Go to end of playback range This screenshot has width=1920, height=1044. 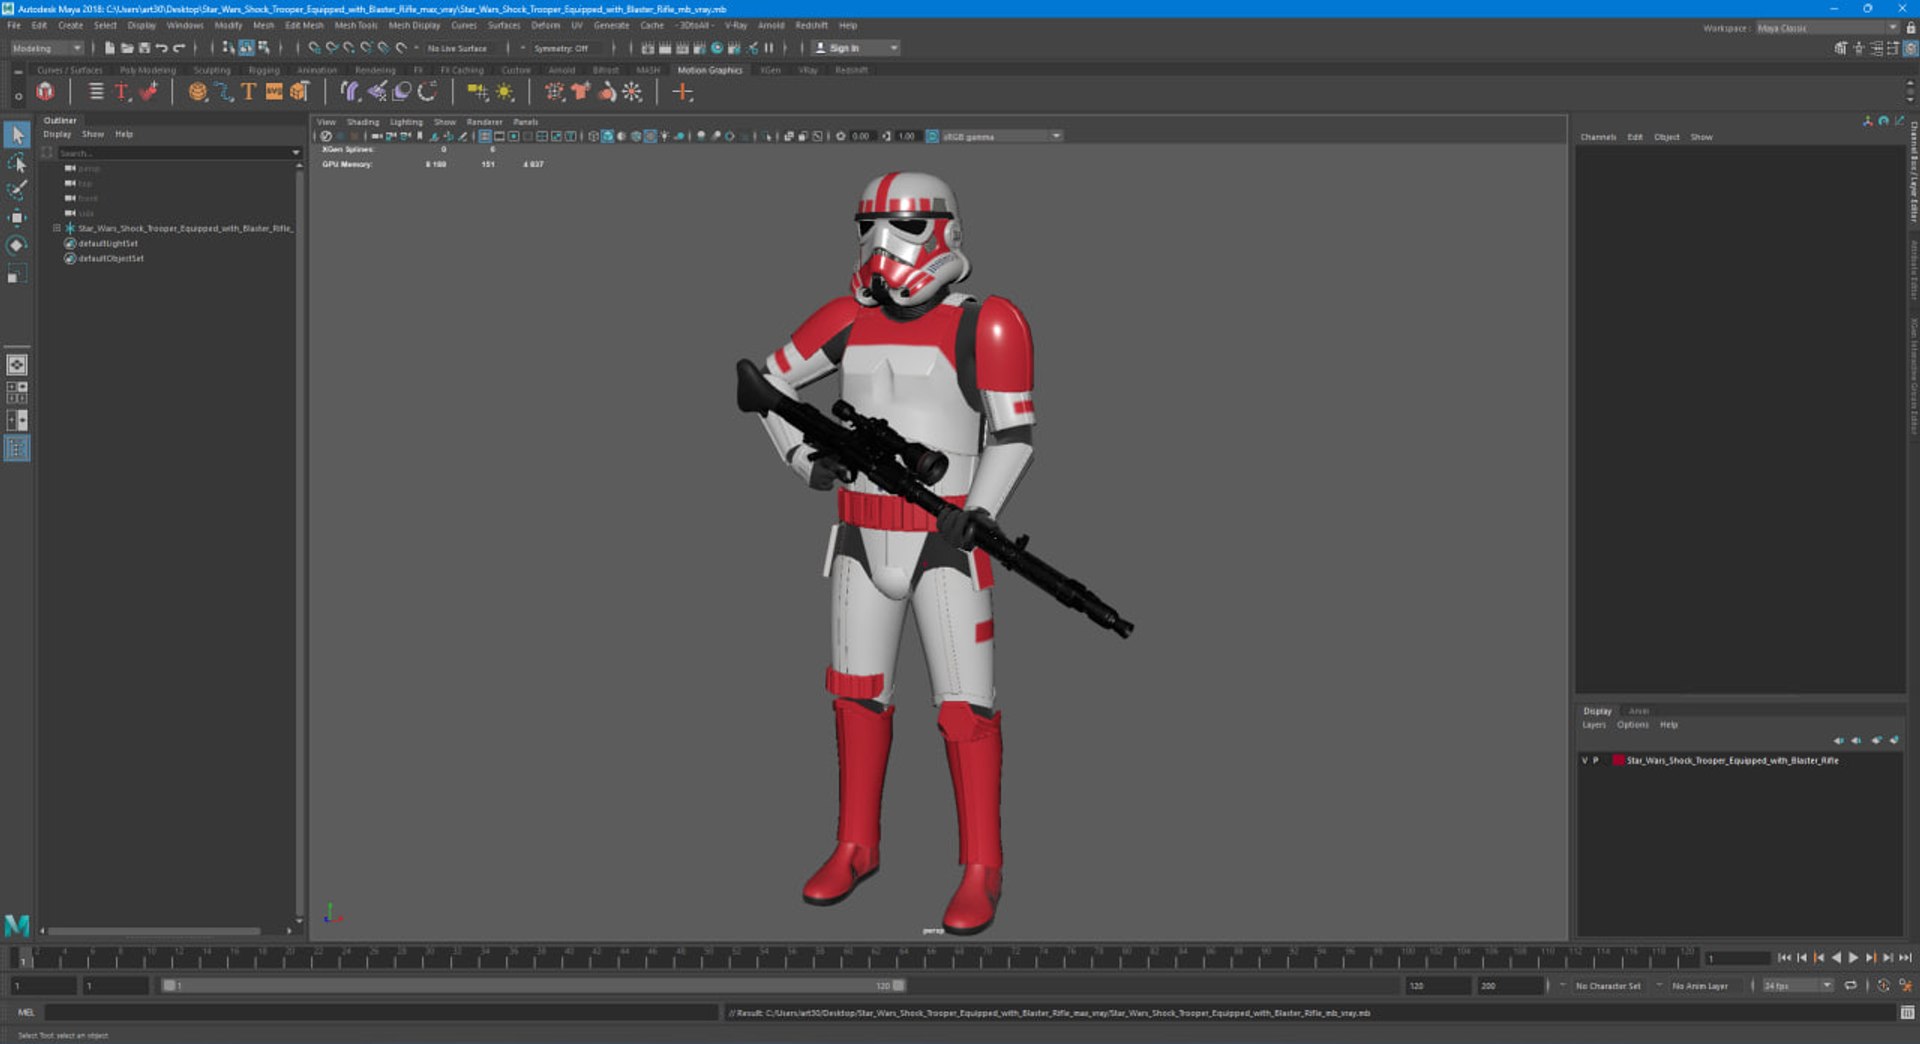(x=1905, y=958)
